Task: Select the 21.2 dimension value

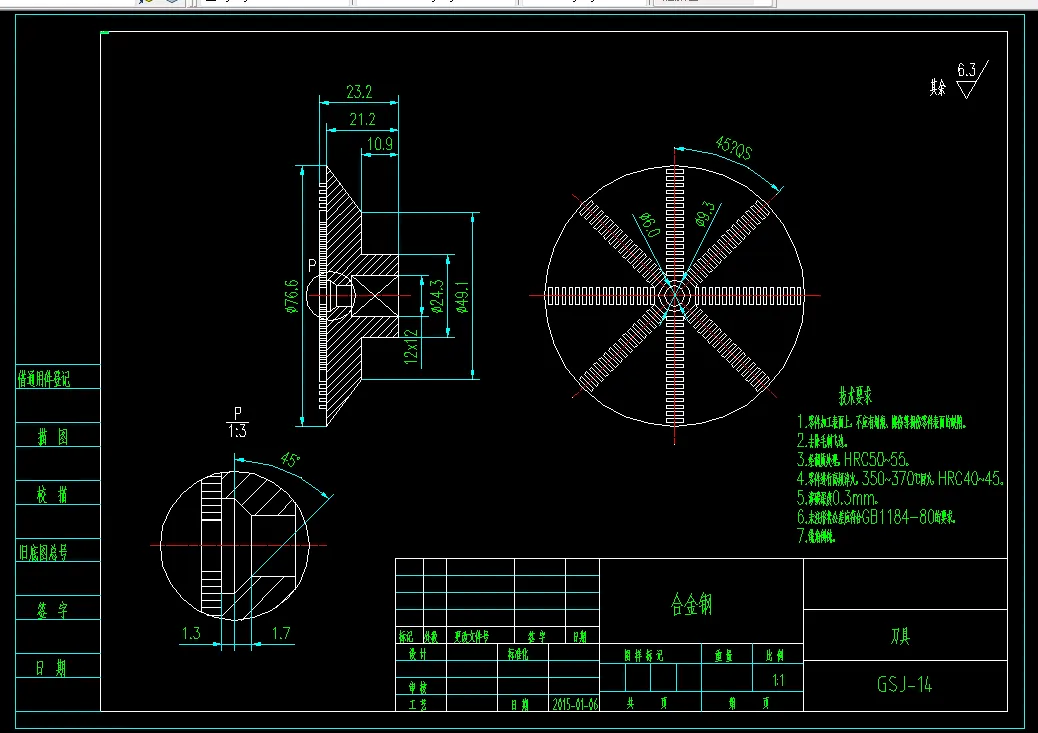Action: click(362, 119)
